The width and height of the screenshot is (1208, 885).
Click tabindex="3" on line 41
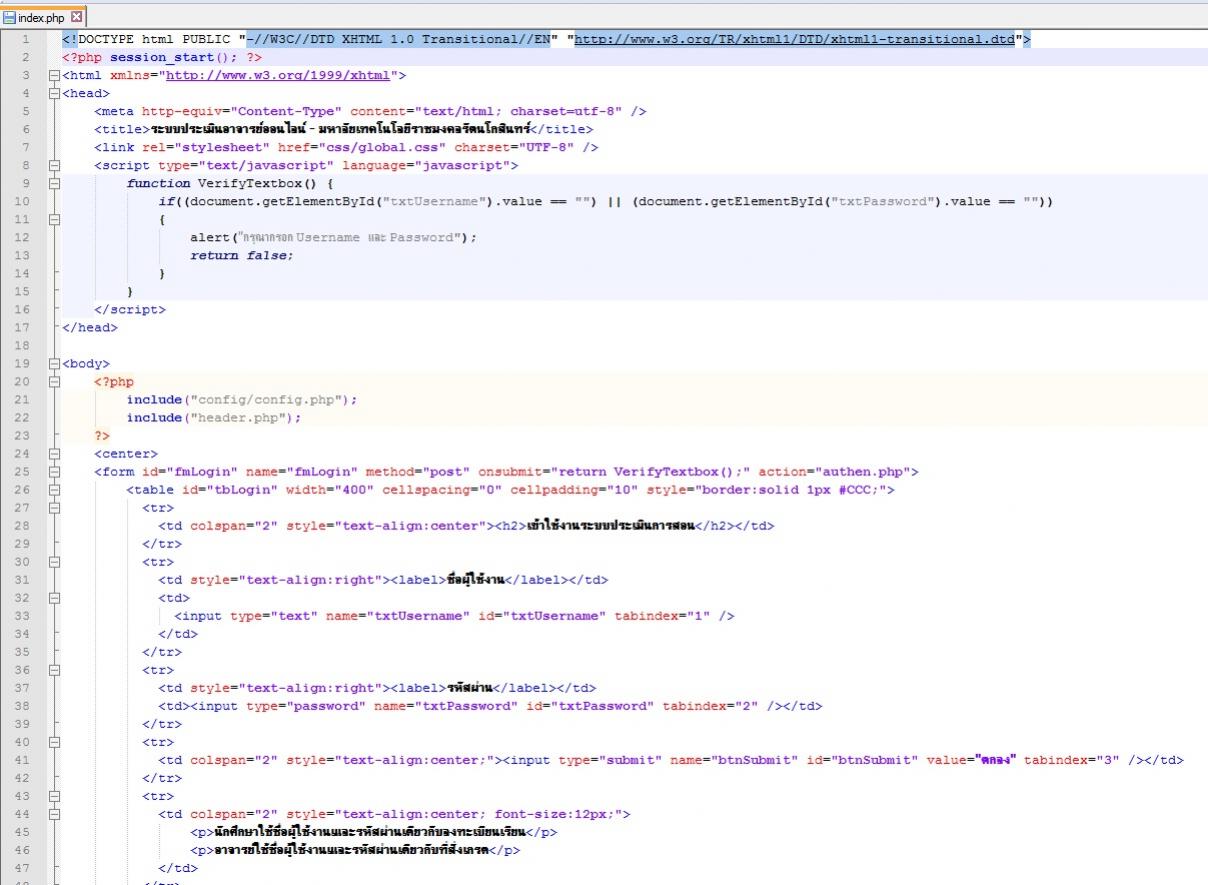point(1071,759)
